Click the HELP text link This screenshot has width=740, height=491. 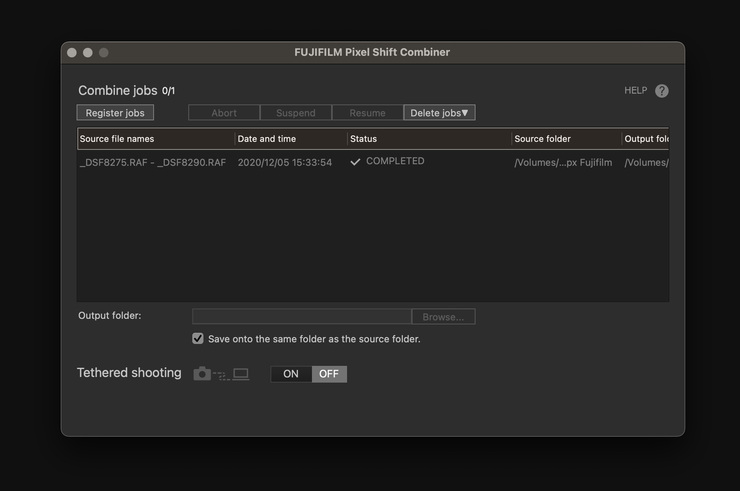tap(636, 90)
